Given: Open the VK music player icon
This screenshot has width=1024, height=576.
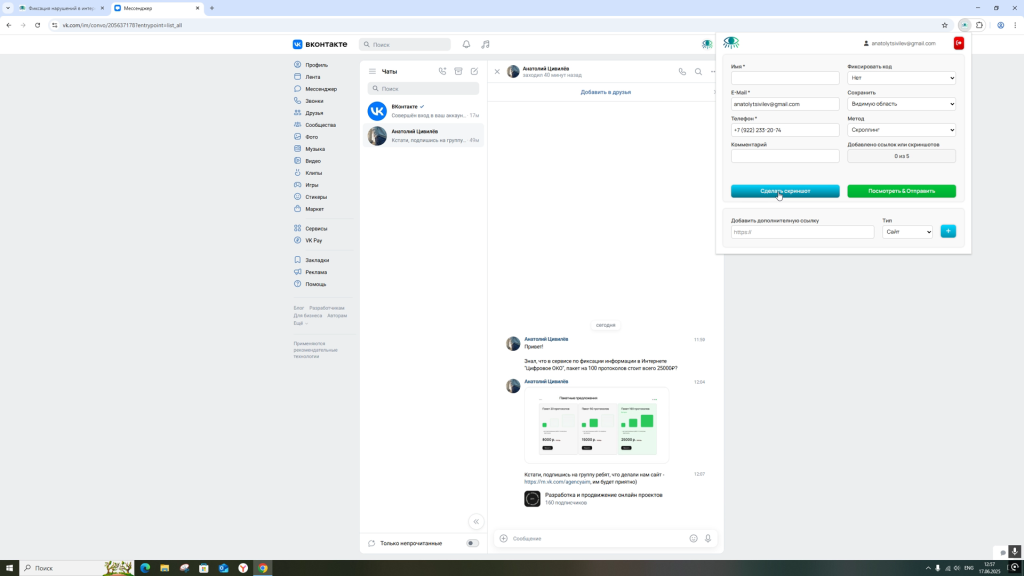Looking at the screenshot, I should point(485,45).
